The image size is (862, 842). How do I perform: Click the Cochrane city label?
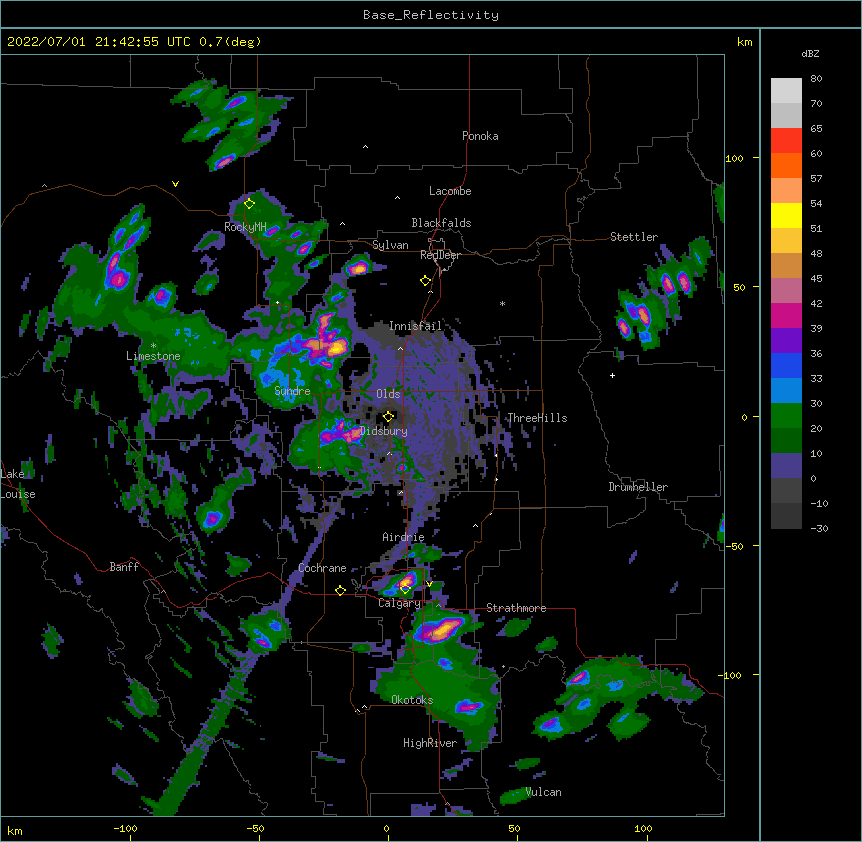[x=322, y=568]
